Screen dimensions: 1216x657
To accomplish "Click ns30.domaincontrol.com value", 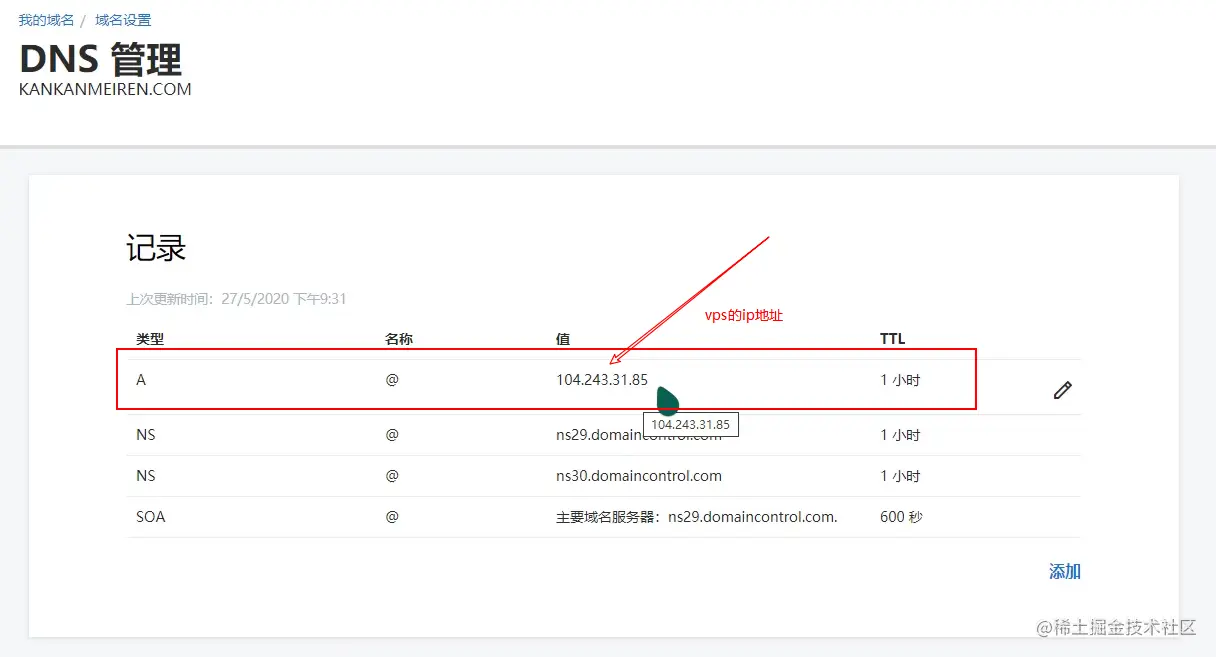I will 639,476.
